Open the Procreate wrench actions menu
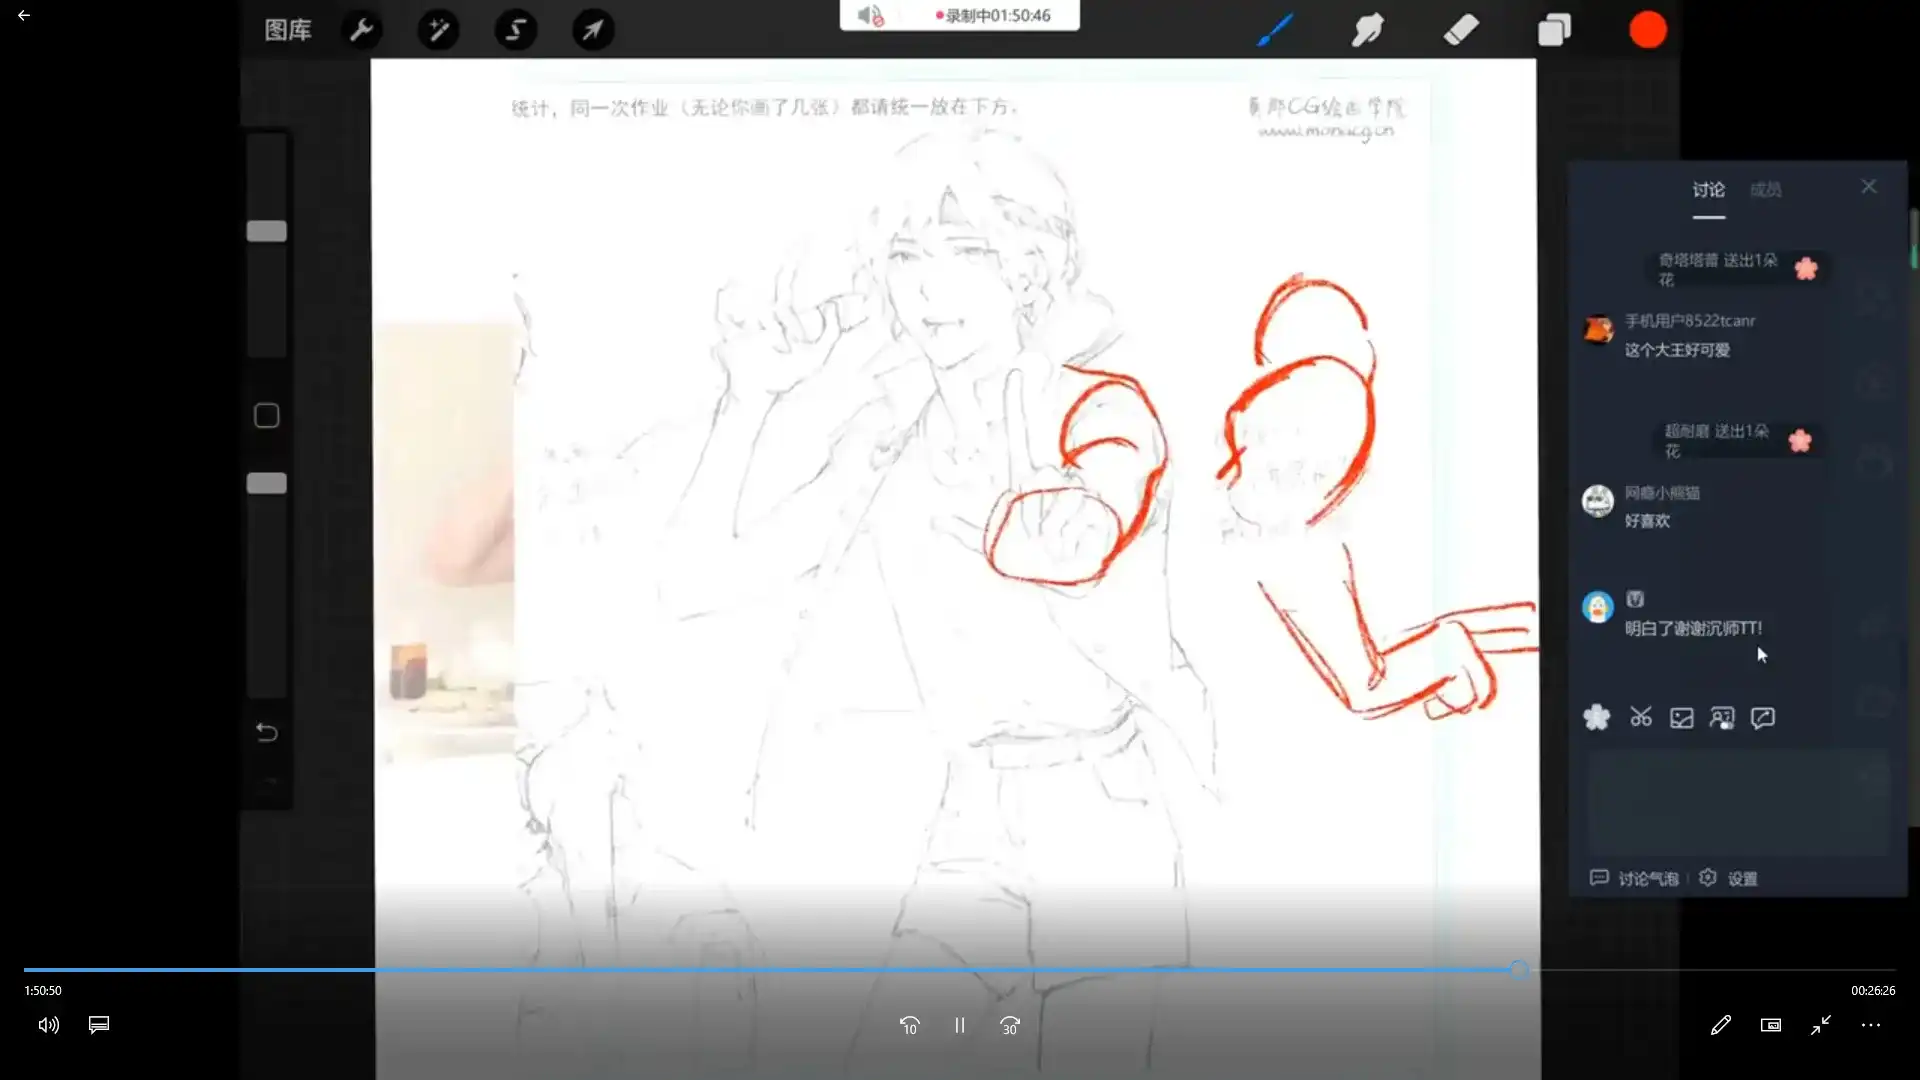This screenshot has height=1080, width=1920. (361, 30)
